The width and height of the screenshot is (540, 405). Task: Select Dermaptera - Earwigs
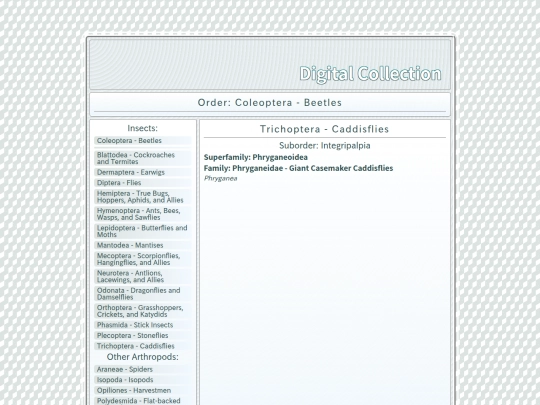click(x=143, y=172)
